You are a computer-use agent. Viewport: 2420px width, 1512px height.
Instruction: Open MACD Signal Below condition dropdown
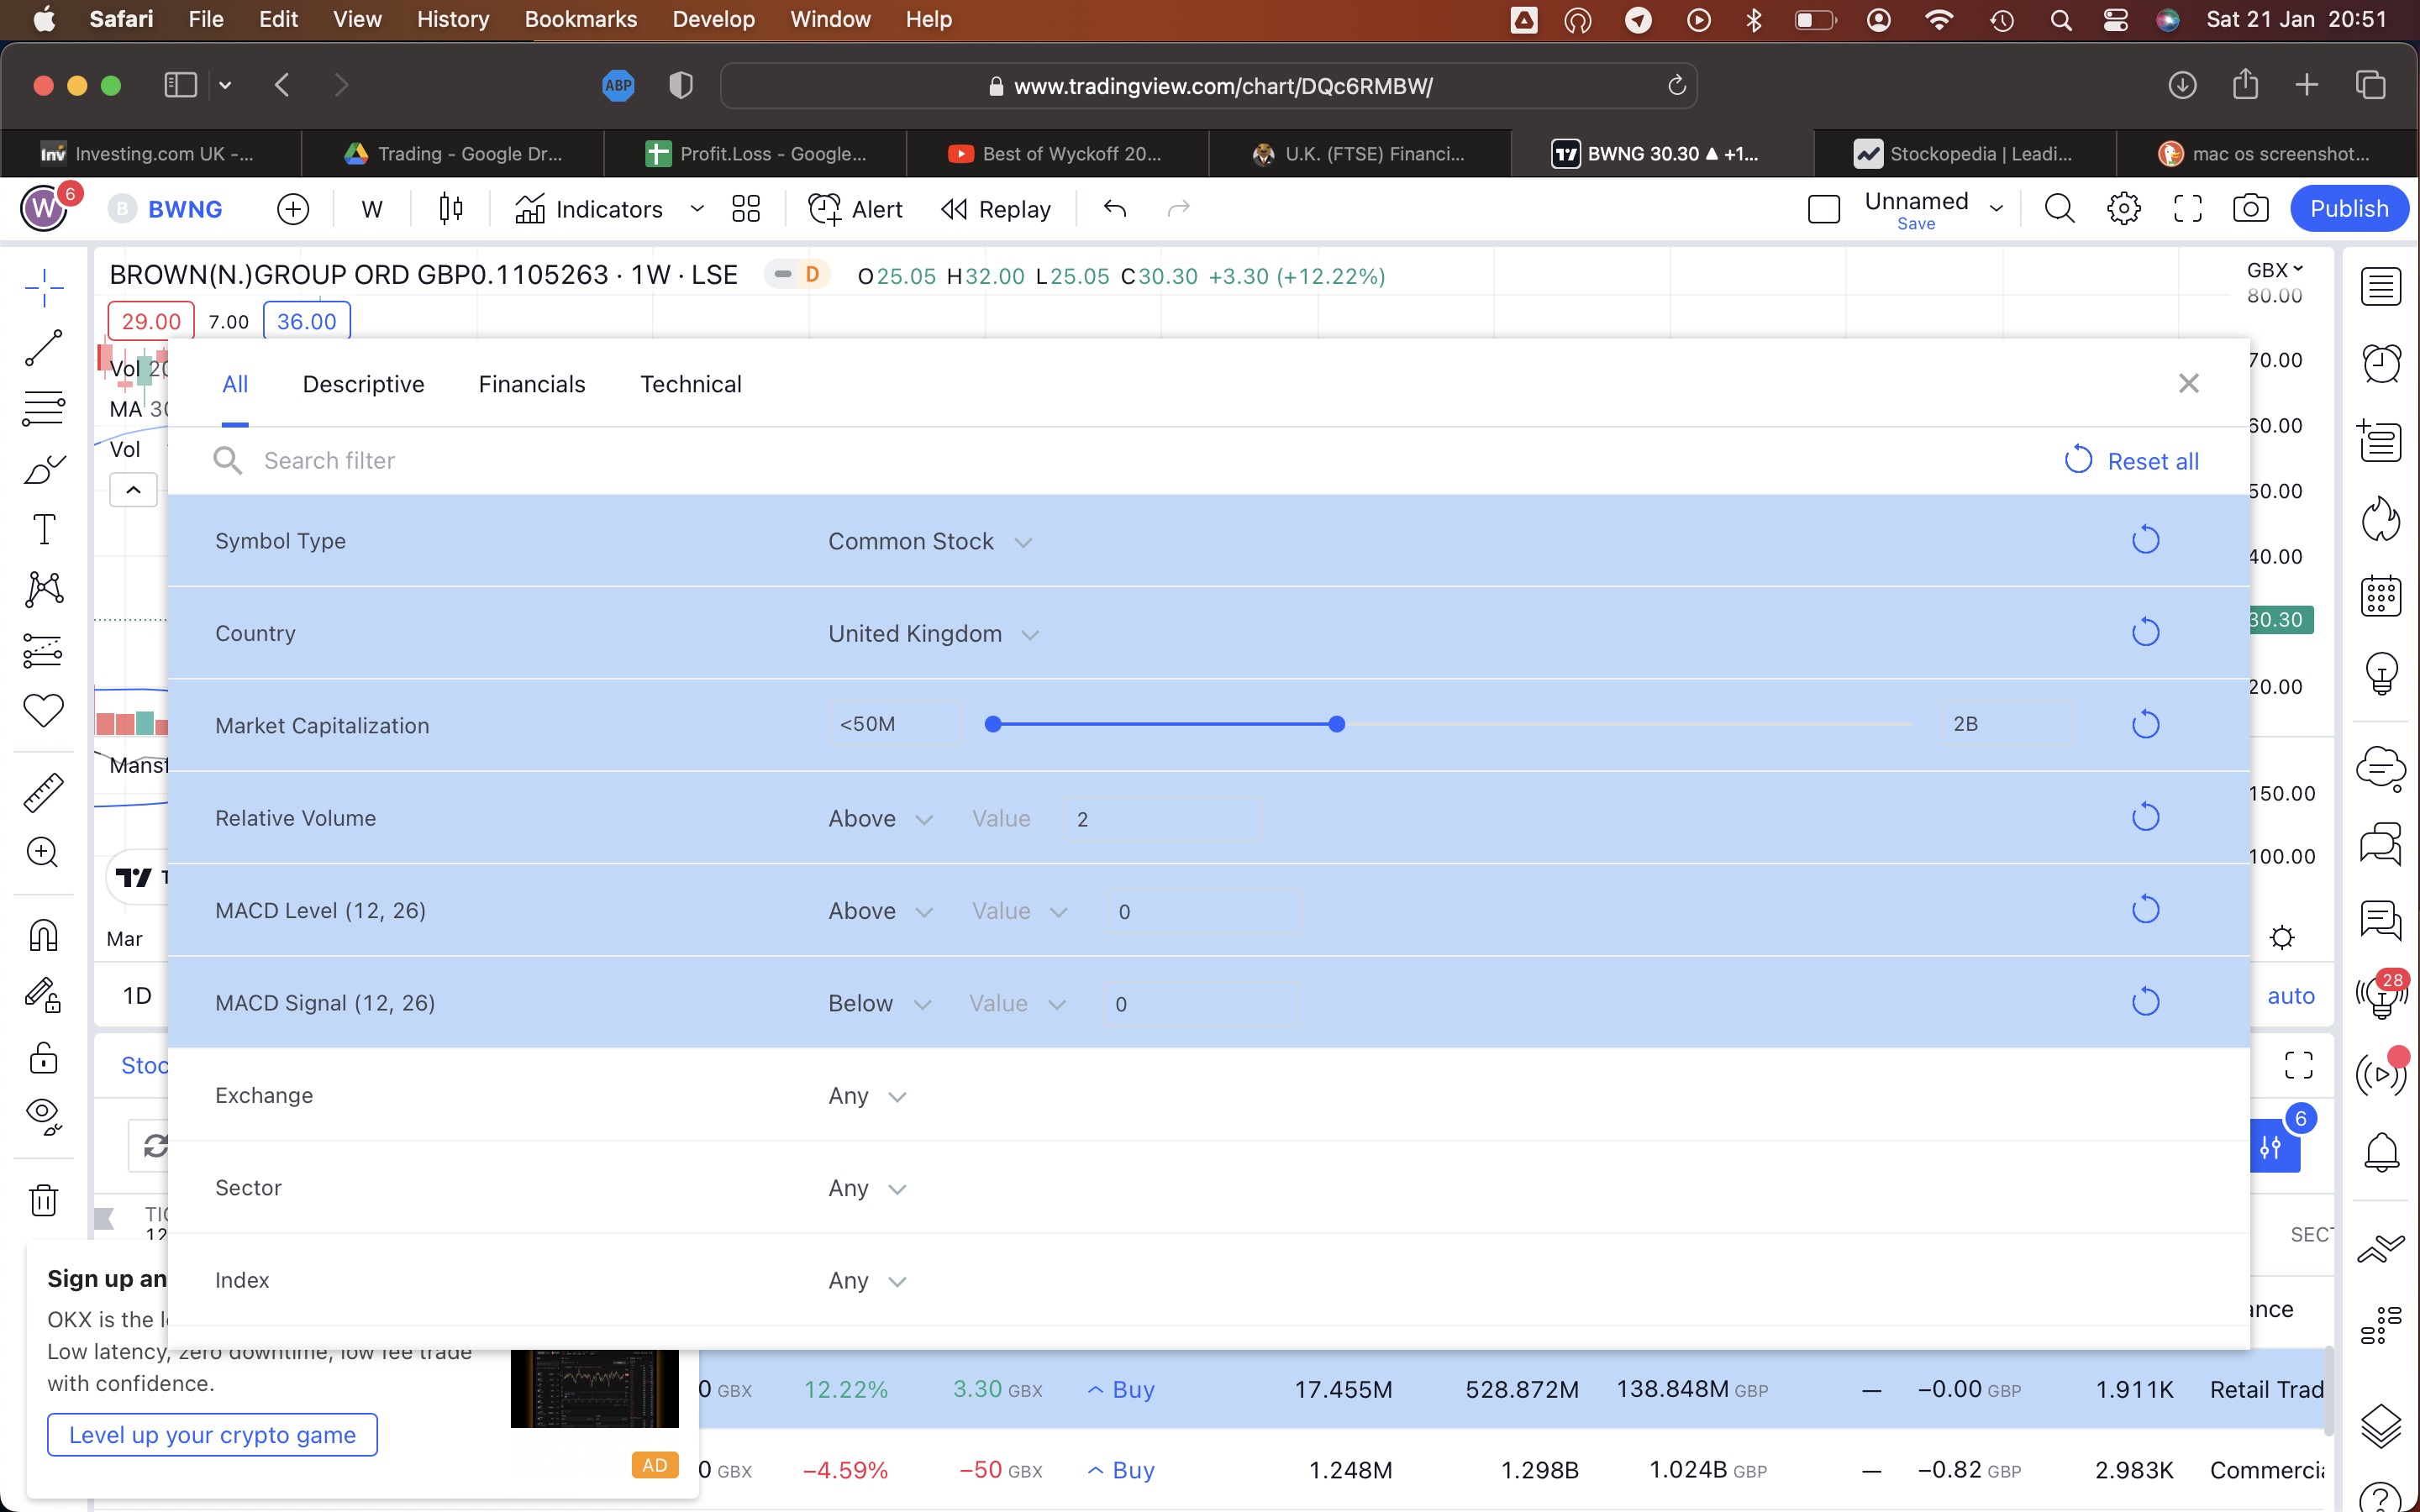[x=879, y=1003]
